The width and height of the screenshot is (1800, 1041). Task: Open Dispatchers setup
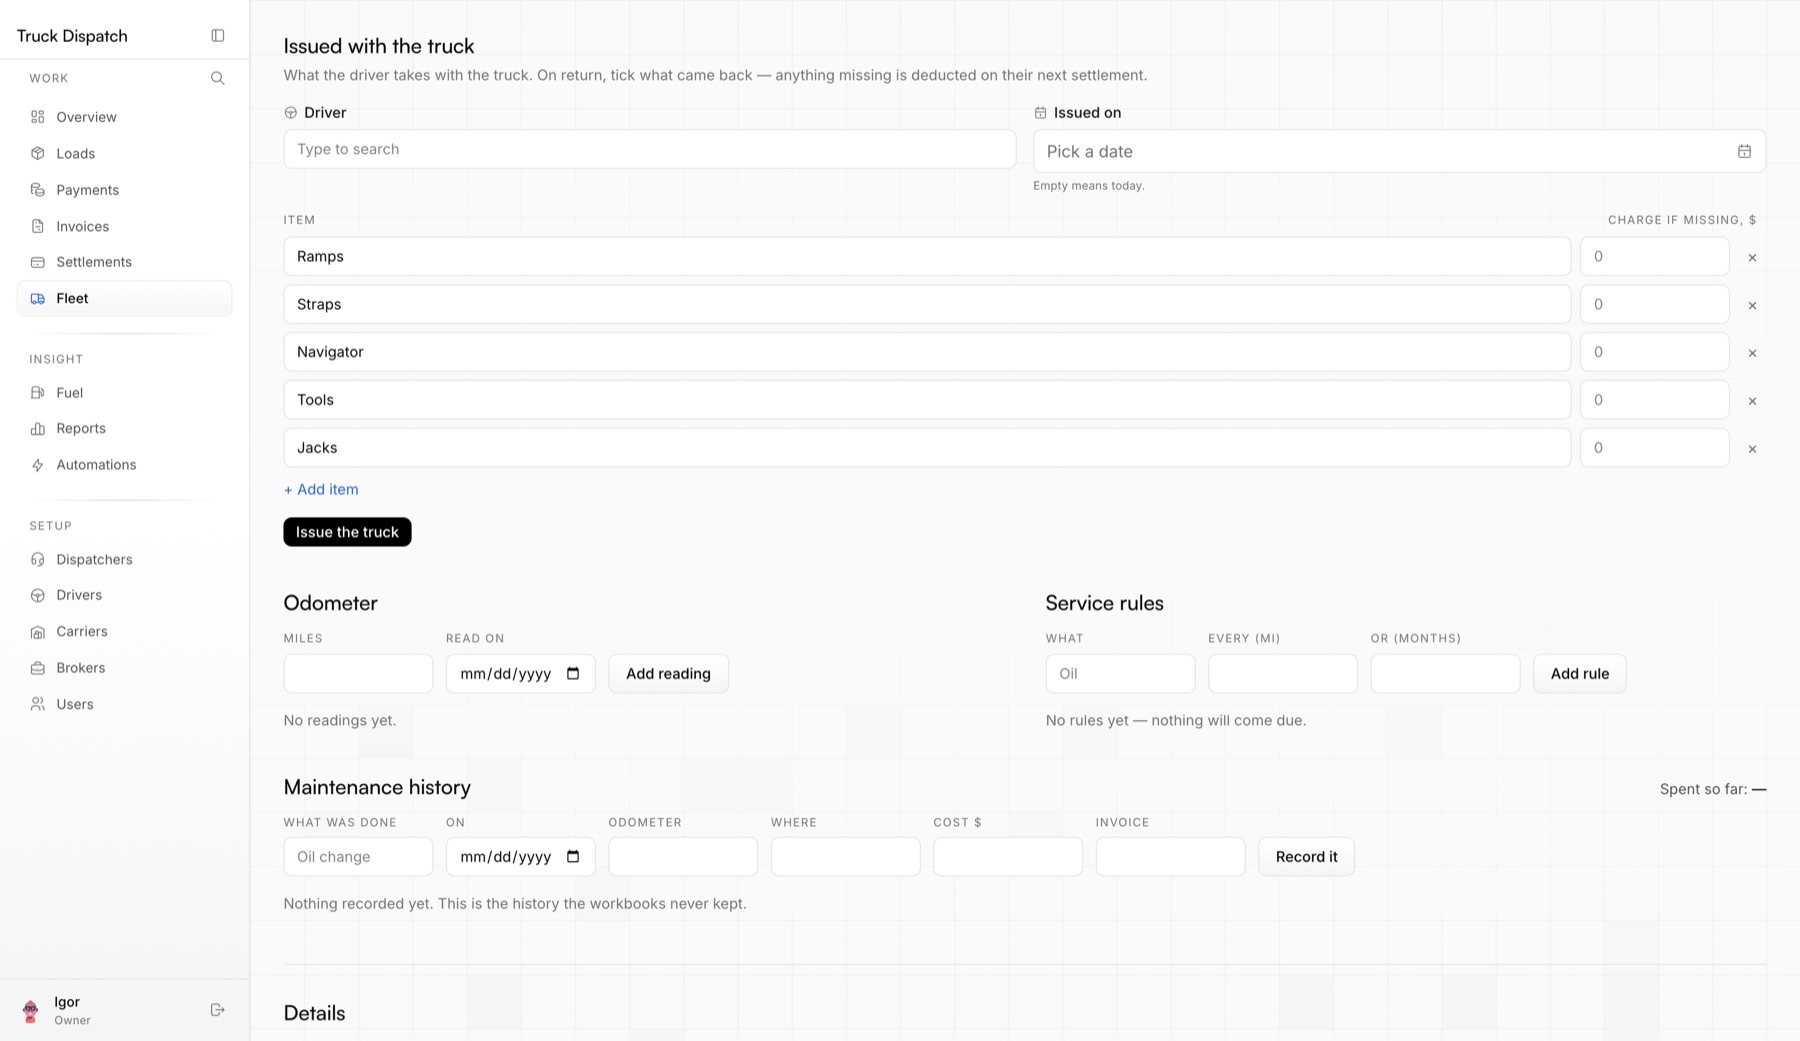(124, 559)
